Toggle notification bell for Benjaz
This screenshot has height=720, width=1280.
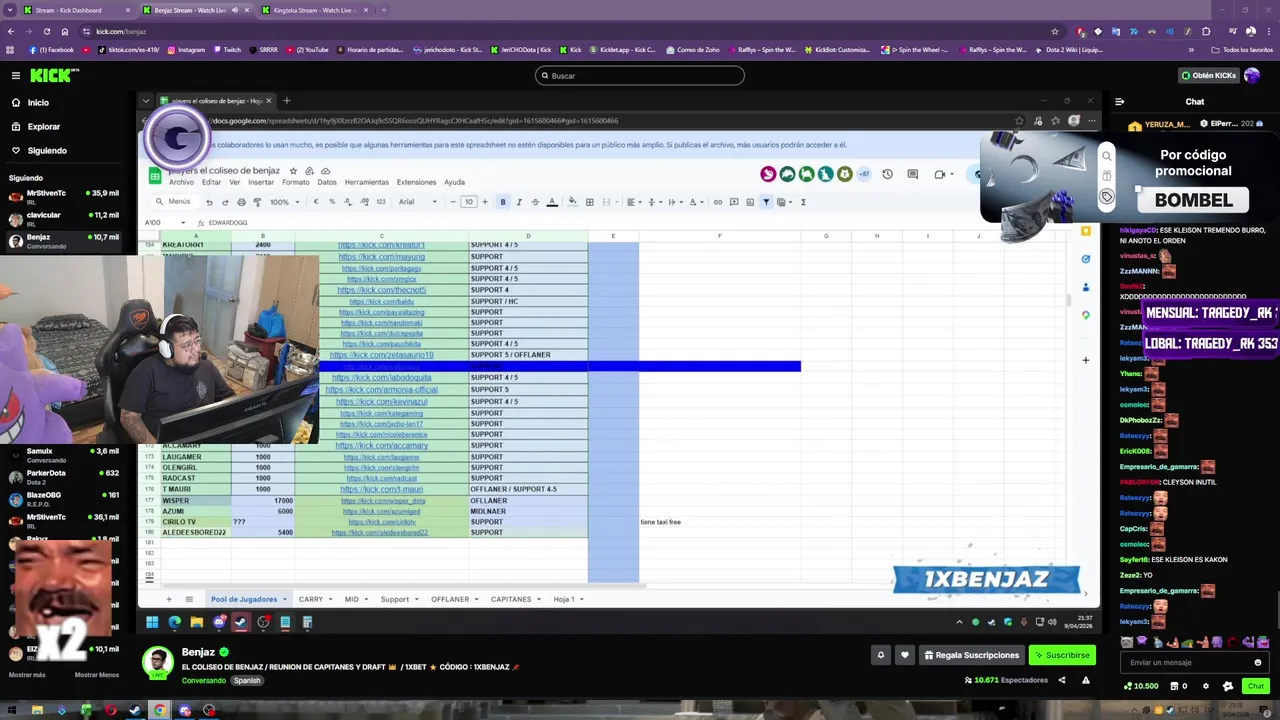(880, 655)
